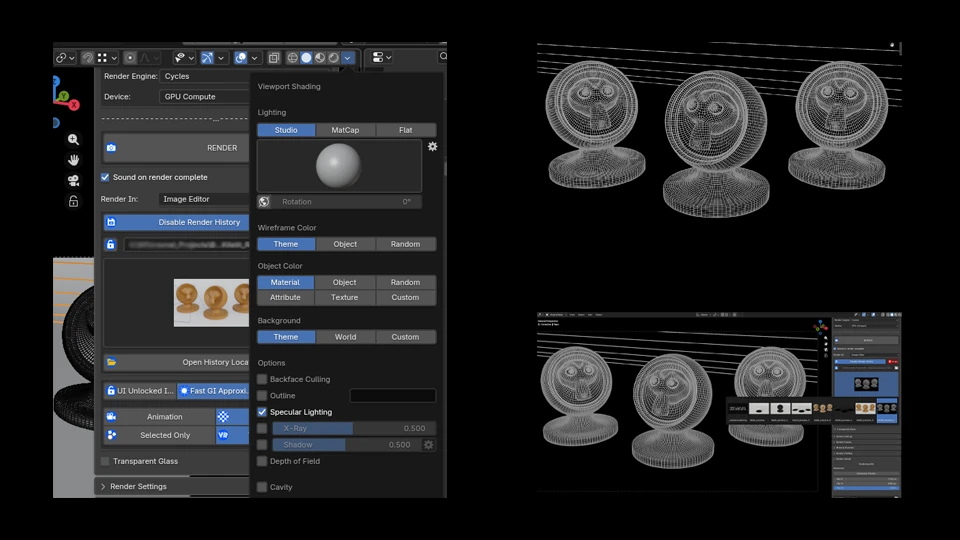
Task: Set Background to World
Action: click(345, 337)
